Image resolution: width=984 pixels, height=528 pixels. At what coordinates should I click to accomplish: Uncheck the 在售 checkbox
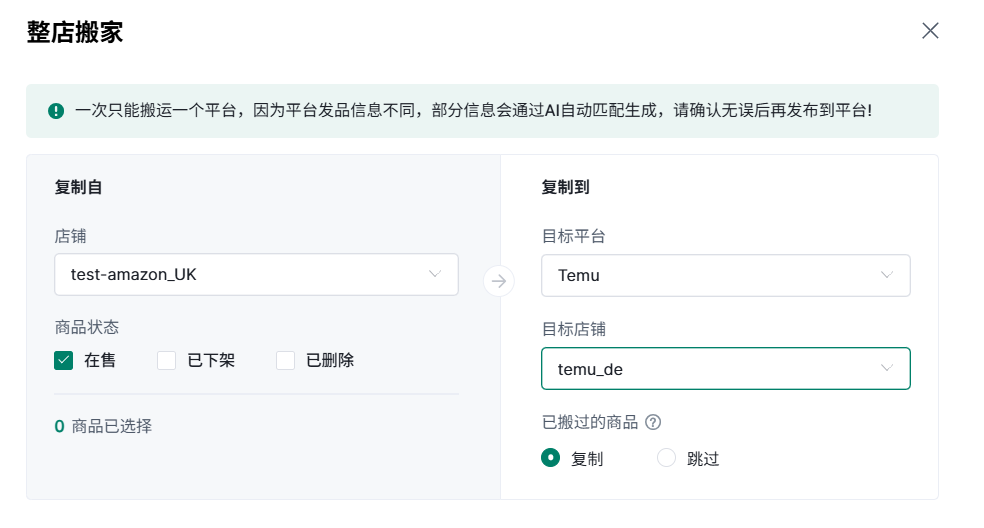pos(64,360)
